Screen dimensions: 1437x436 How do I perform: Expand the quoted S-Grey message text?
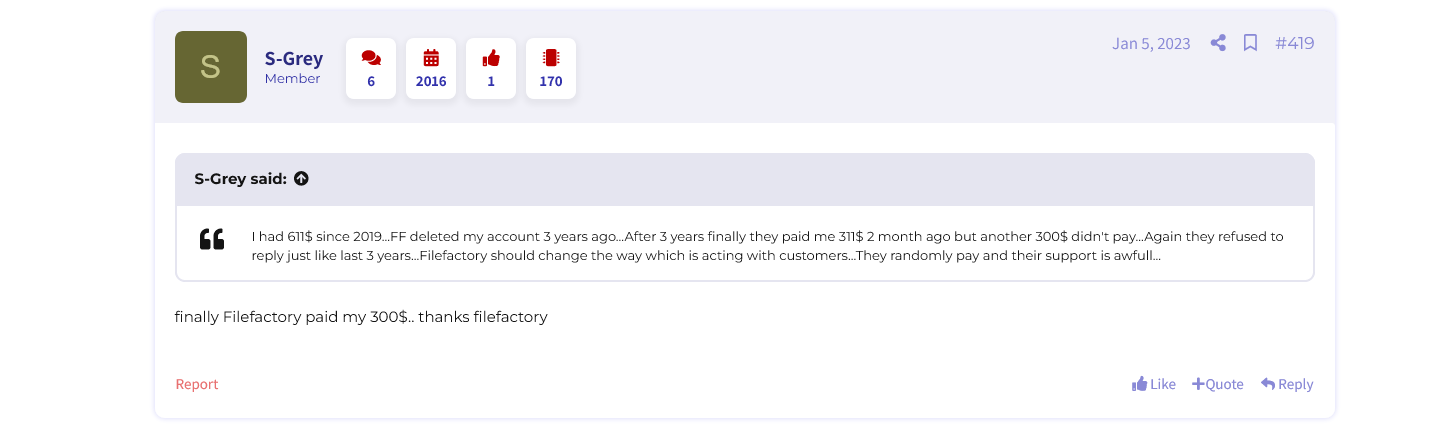click(x=767, y=246)
